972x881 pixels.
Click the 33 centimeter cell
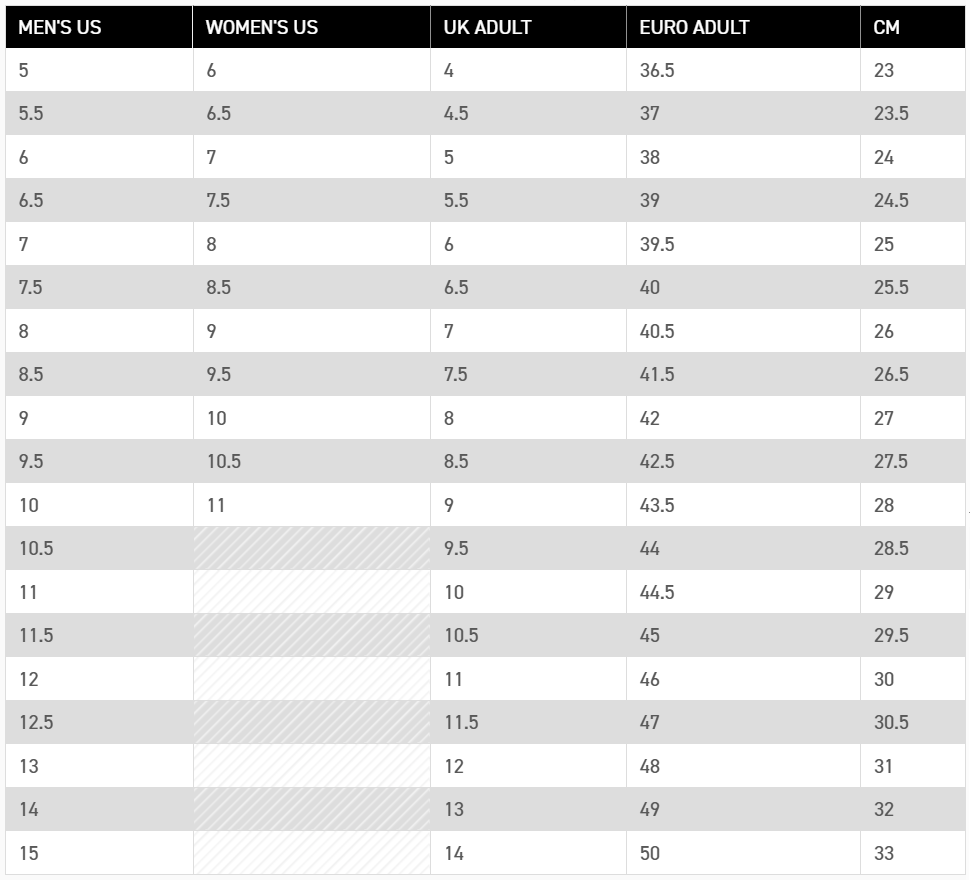pyautogui.click(x=913, y=853)
